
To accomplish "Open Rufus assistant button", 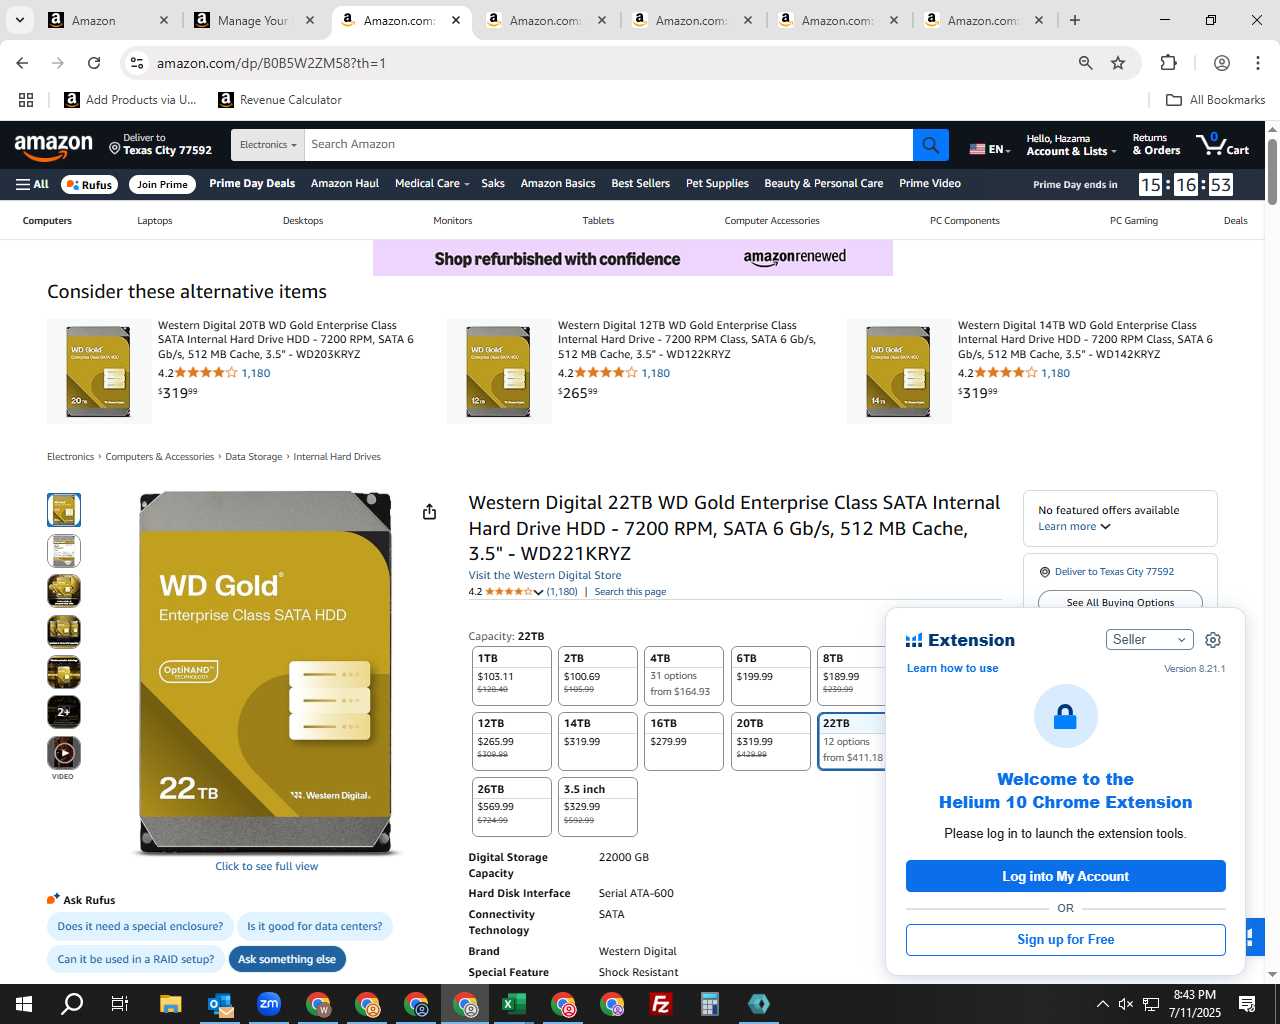I will click(90, 184).
